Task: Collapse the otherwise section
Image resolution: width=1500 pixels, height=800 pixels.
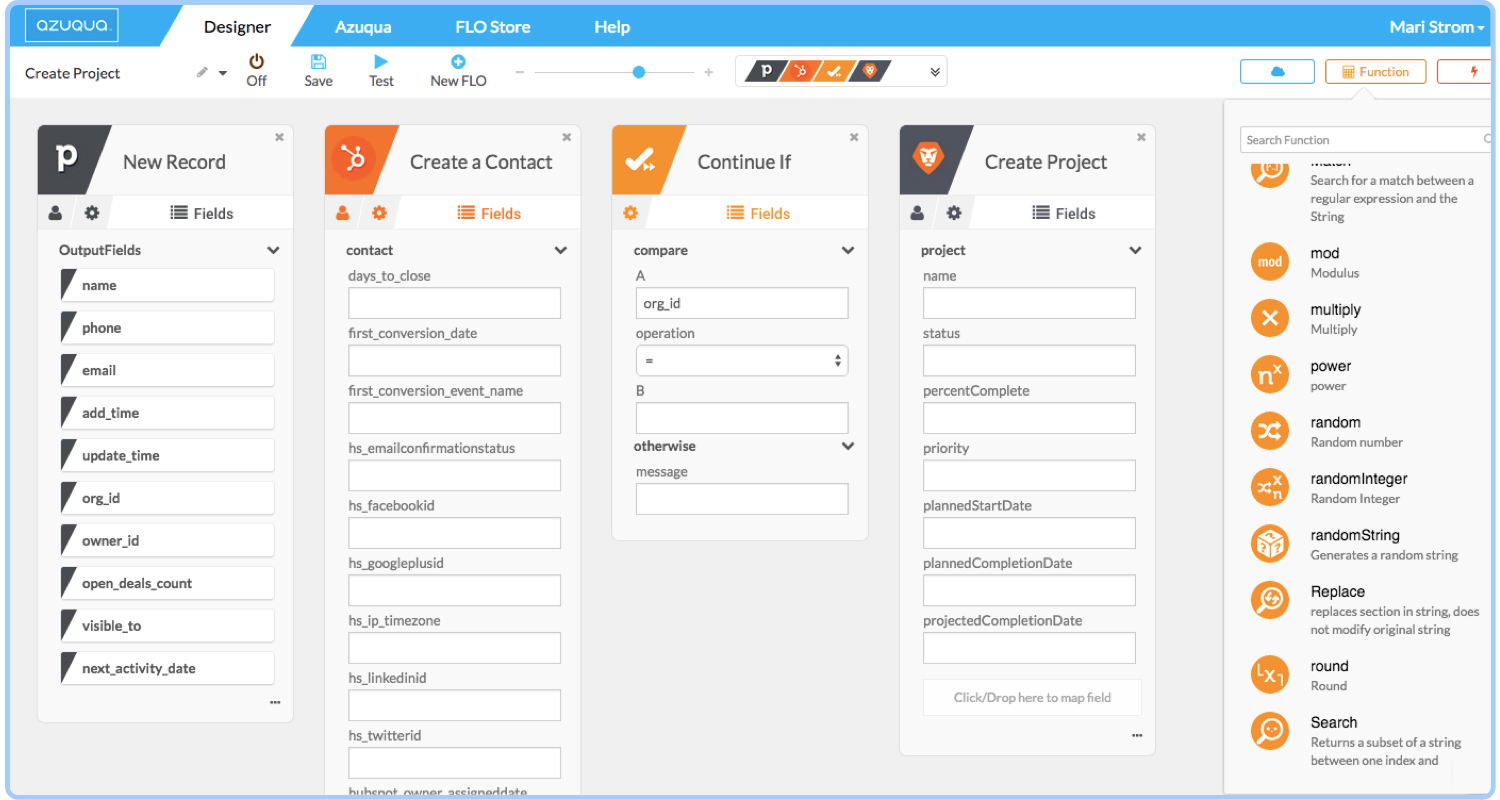Action: [848, 446]
